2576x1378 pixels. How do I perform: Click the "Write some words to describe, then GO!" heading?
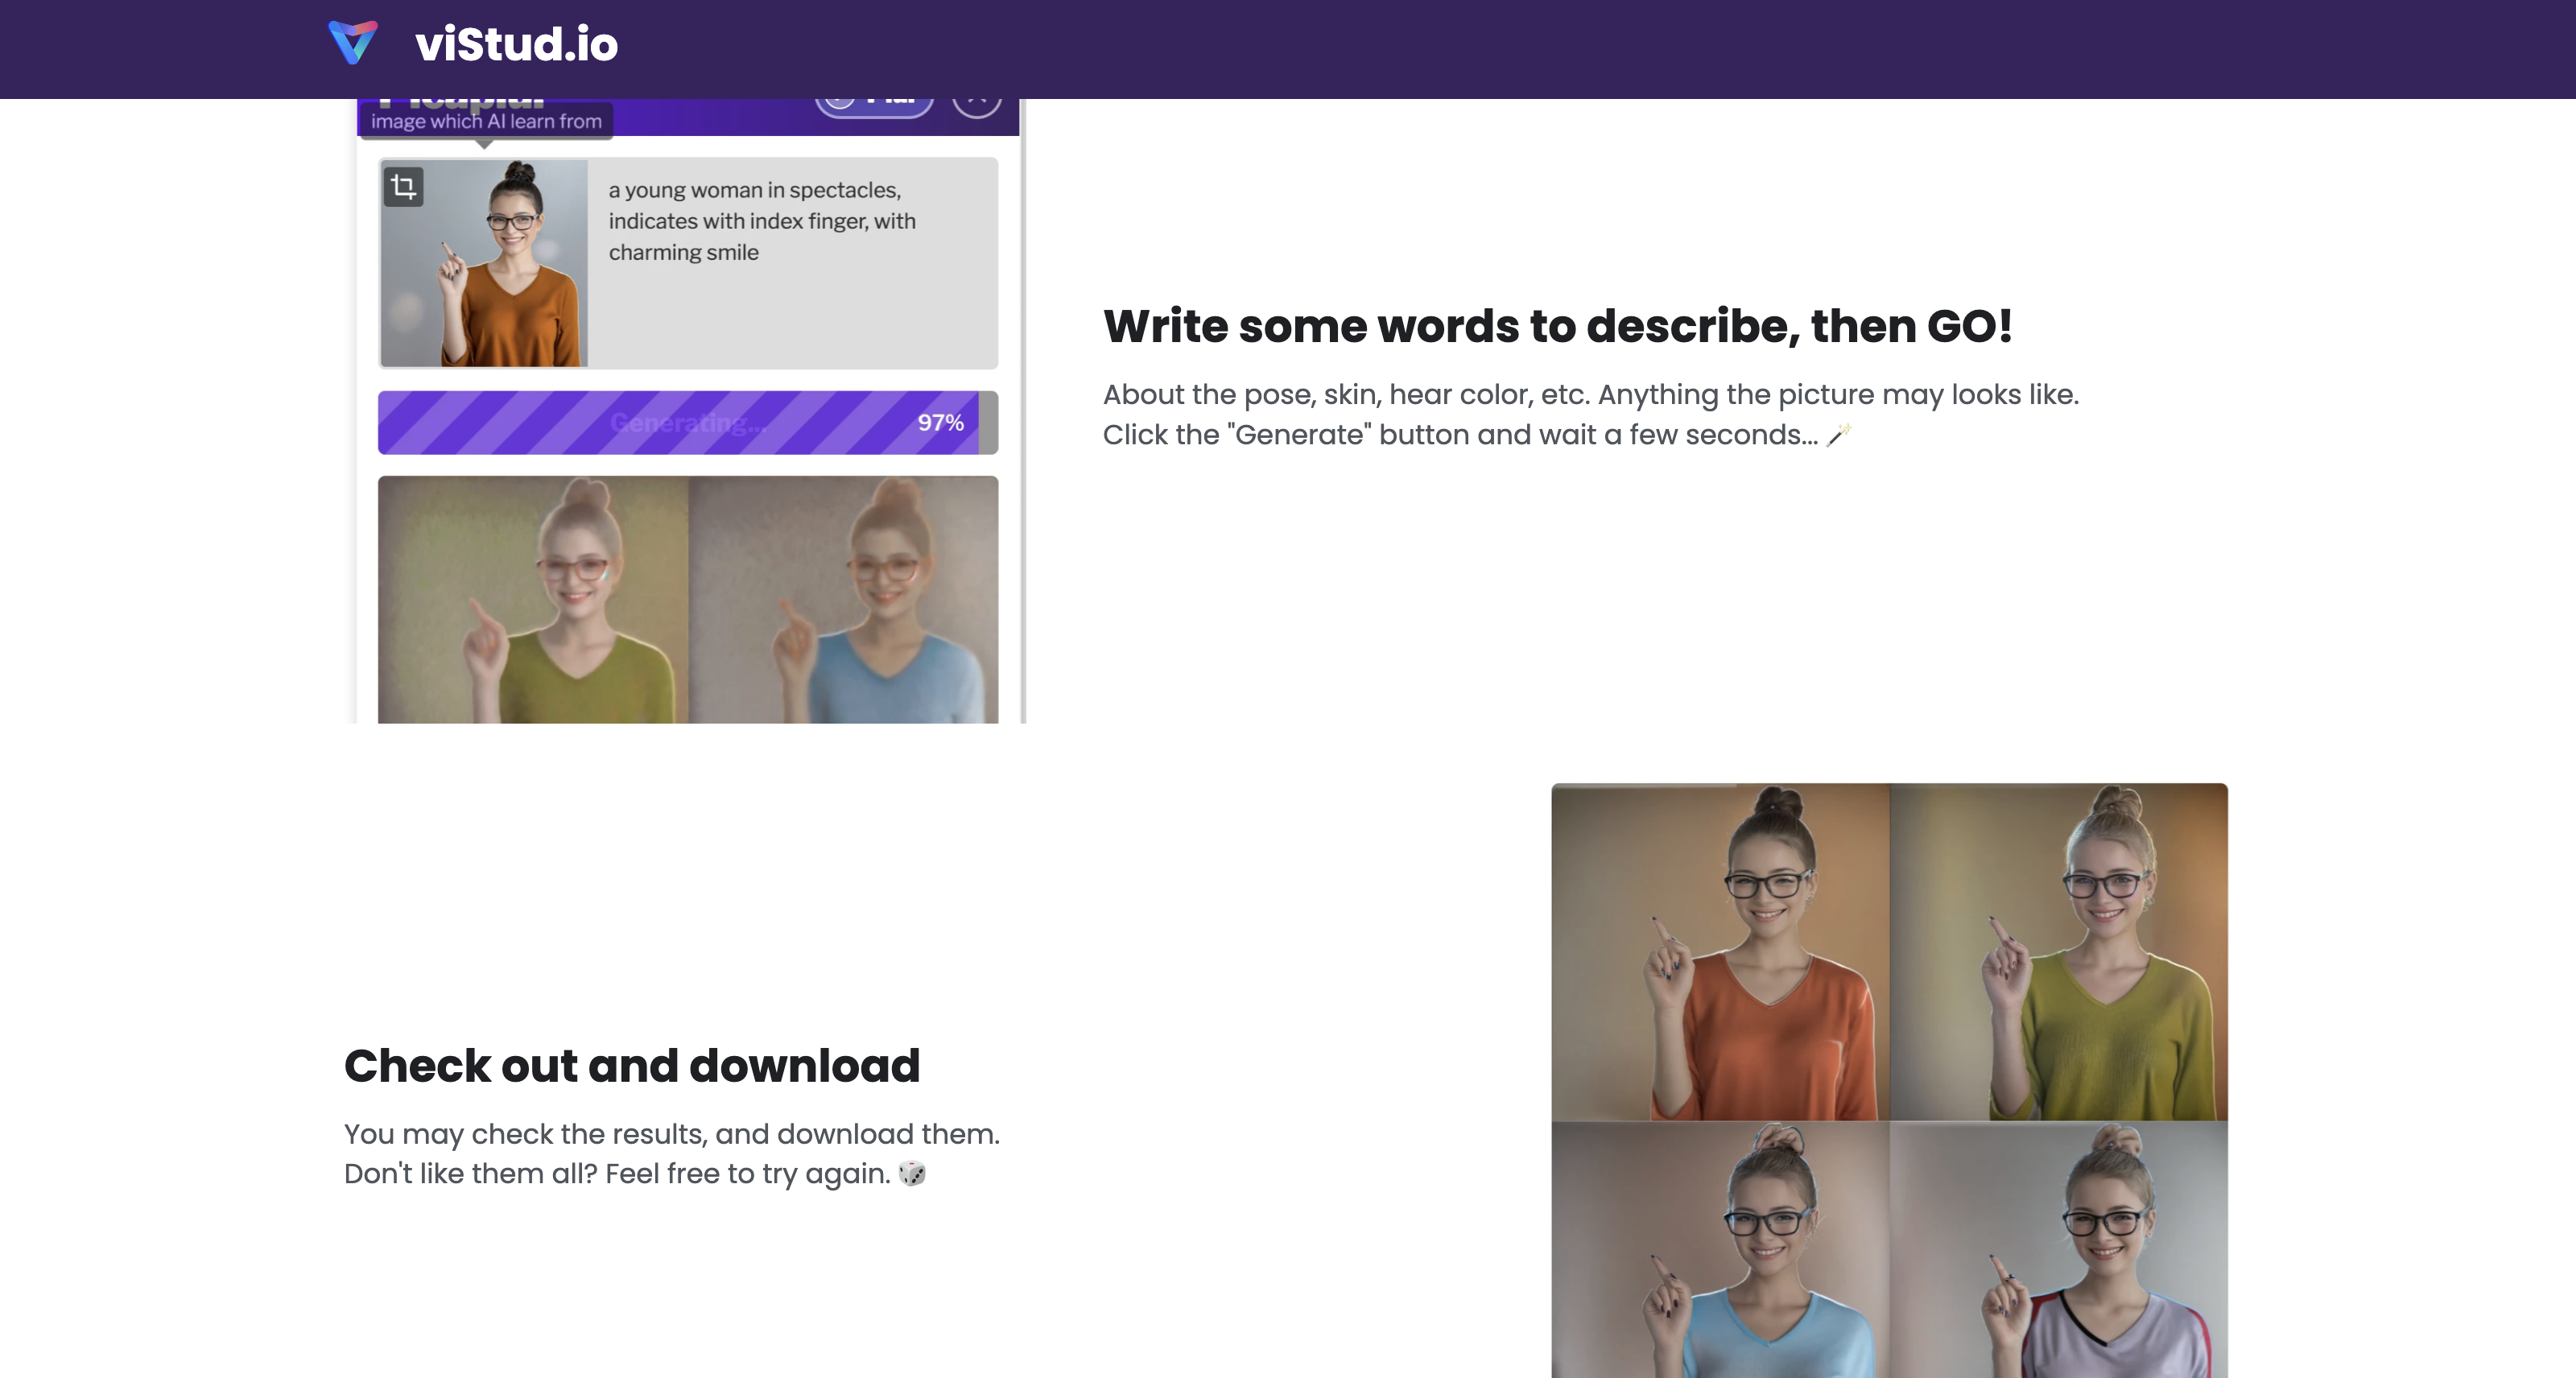[1557, 327]
